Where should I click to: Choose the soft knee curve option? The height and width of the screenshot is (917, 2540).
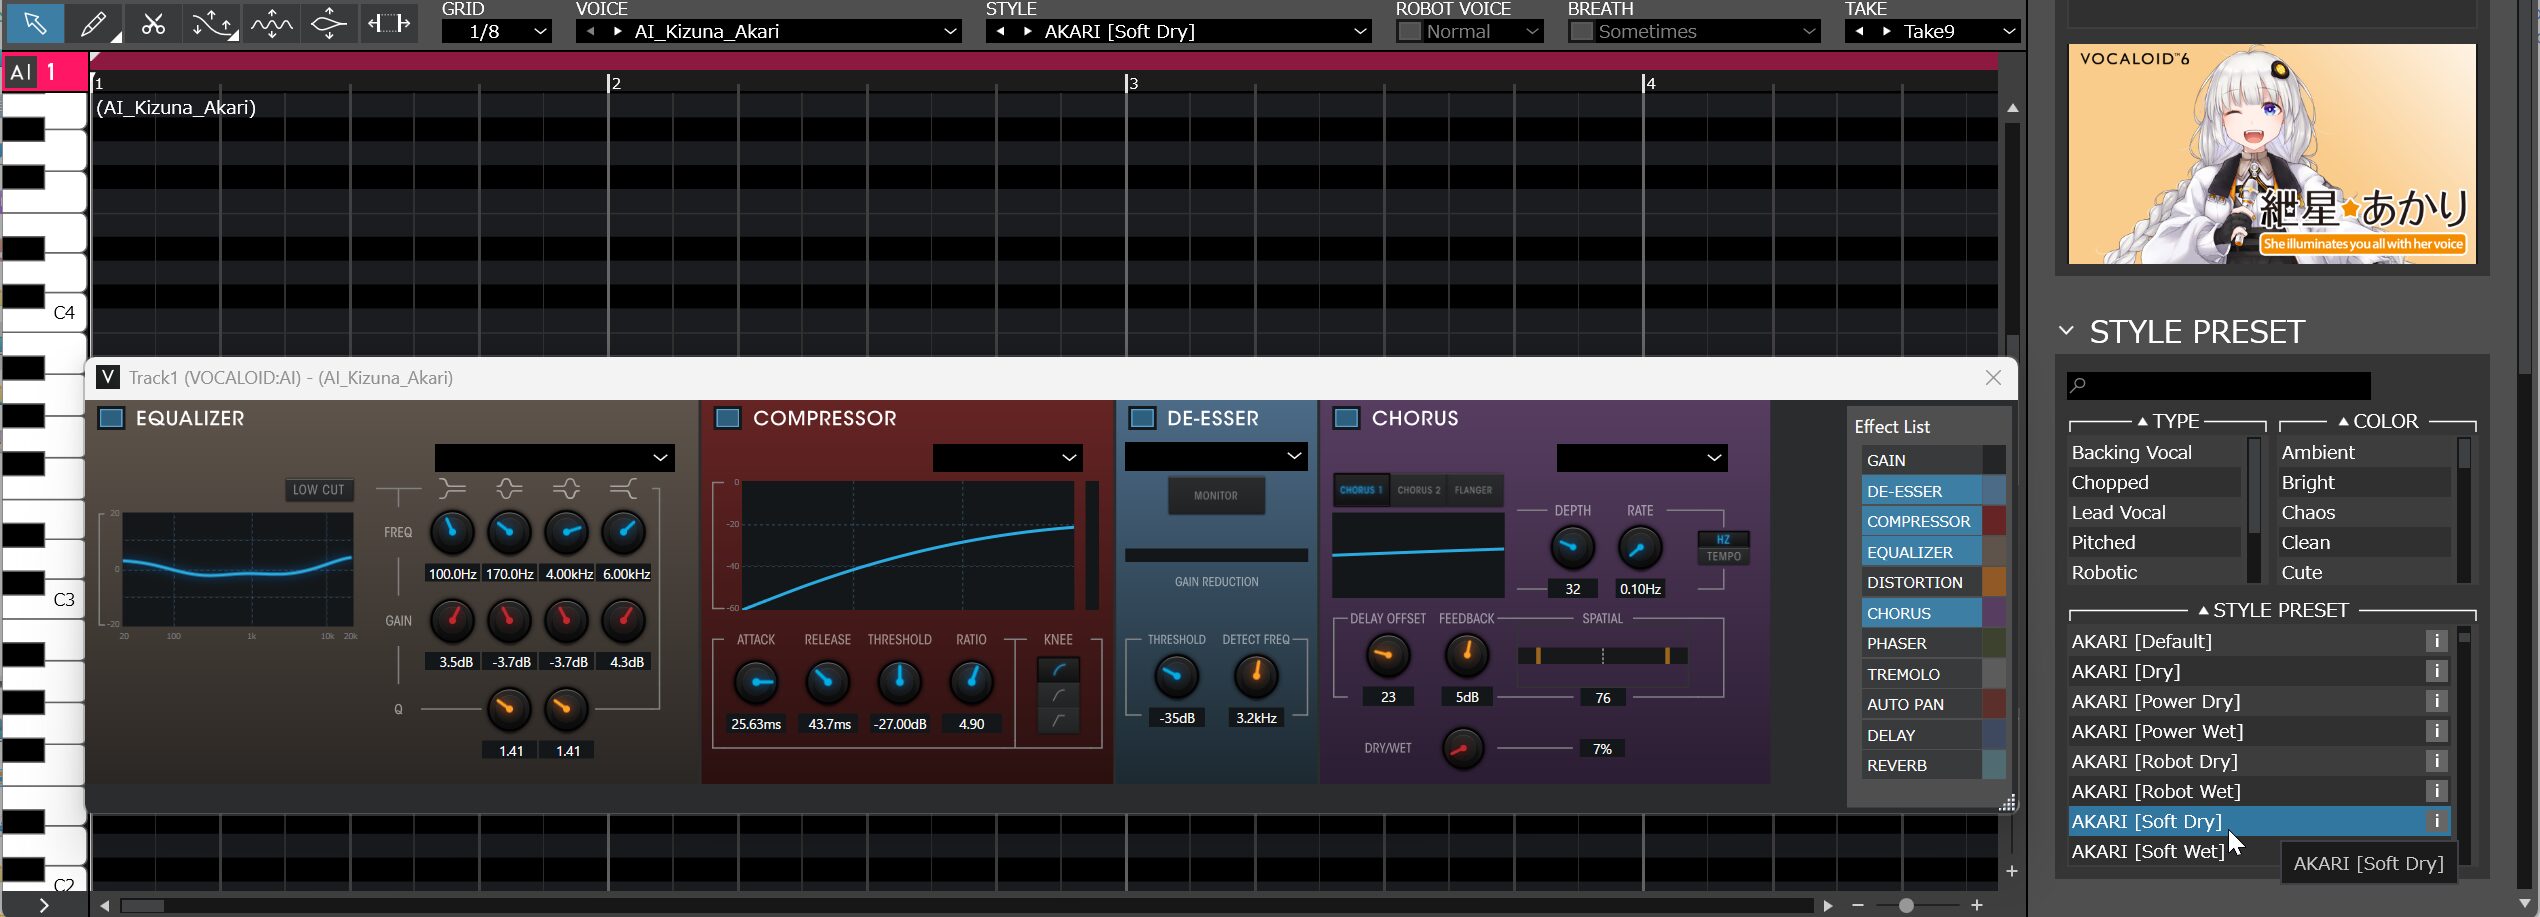pyautogui.click(x=1058, y=670)
